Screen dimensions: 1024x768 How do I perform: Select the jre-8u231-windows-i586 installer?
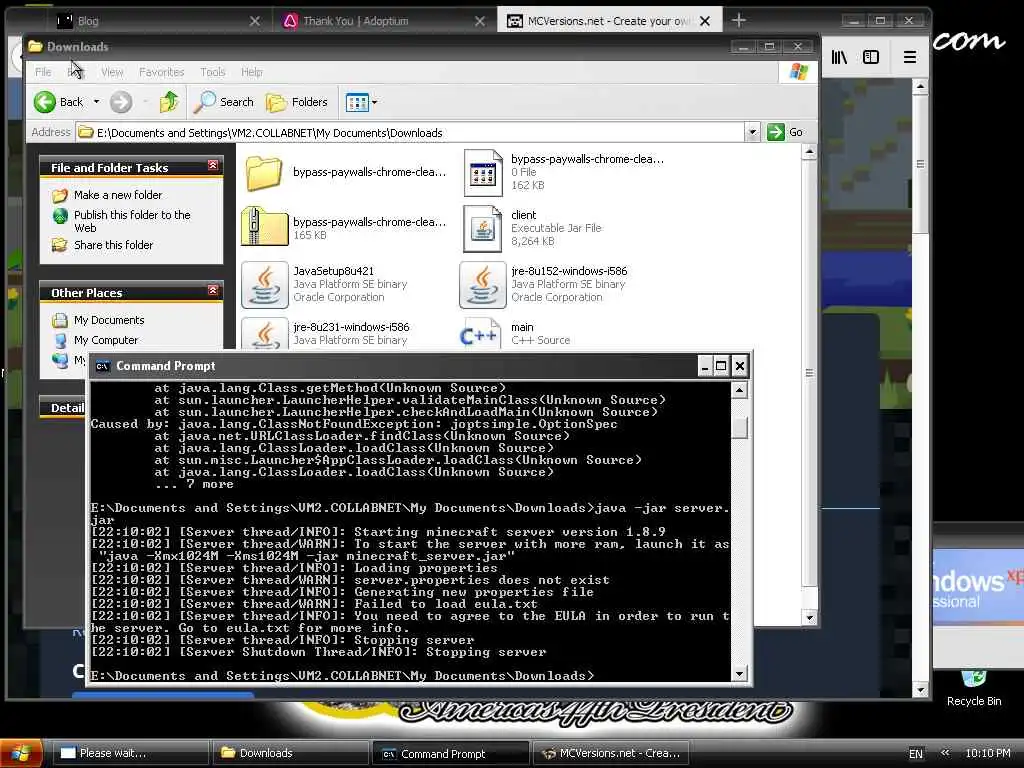click(264, 334)
